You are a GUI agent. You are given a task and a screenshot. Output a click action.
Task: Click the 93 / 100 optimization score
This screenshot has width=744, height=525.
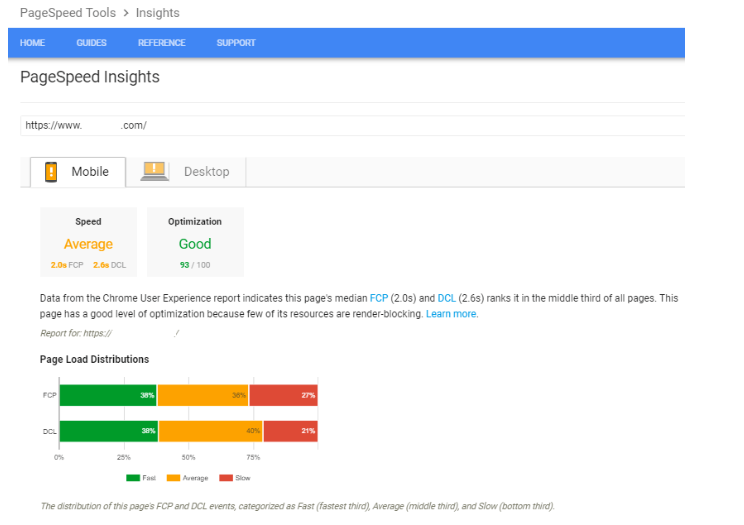pos(195,265)
